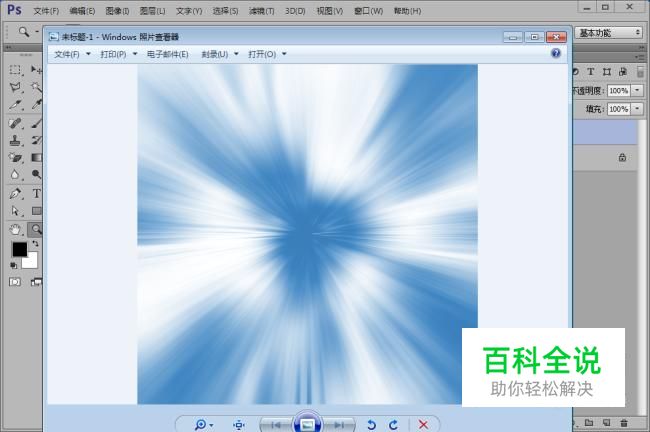The image size is (650, 432).
Task: Open Photoshop 文件(F) menu
Action: [x=46, y=11]
